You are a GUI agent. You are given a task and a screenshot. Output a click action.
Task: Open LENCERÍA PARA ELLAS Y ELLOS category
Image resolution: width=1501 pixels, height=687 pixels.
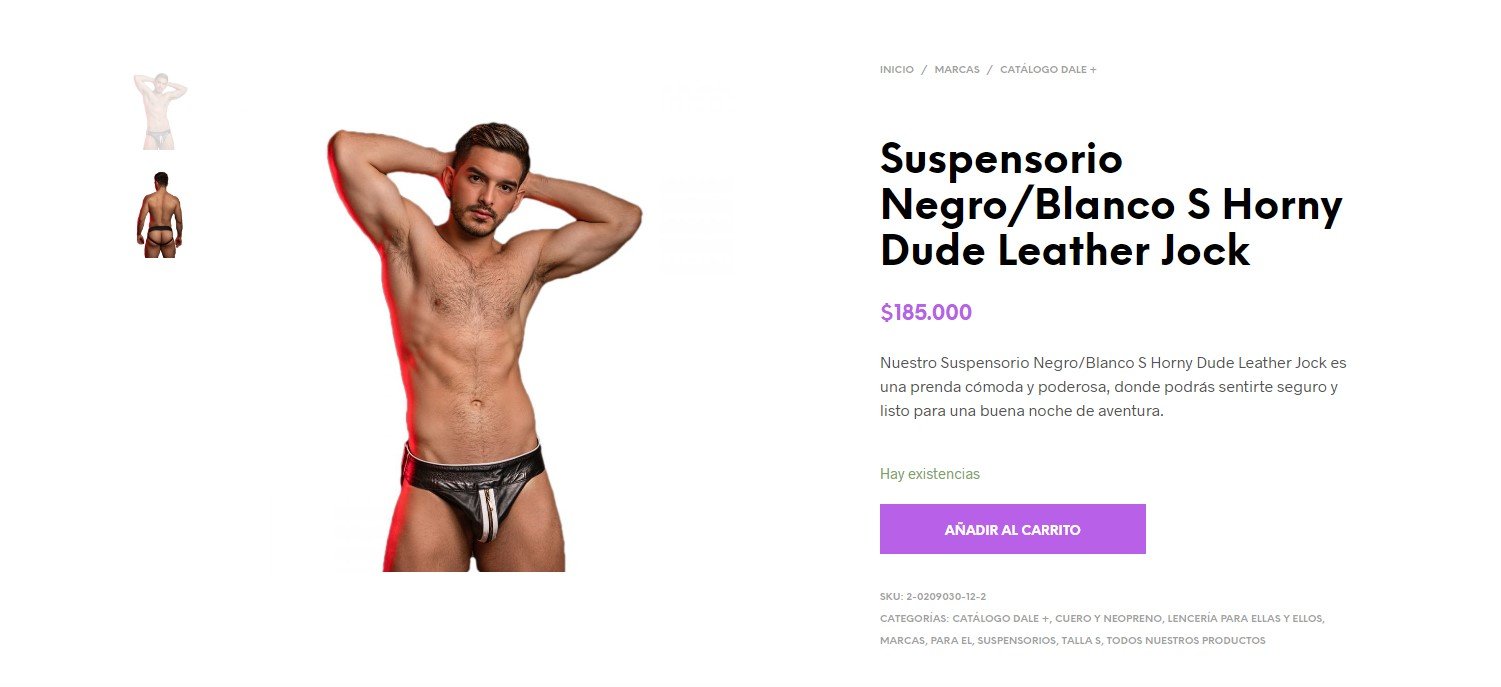tap(1245, 619)
